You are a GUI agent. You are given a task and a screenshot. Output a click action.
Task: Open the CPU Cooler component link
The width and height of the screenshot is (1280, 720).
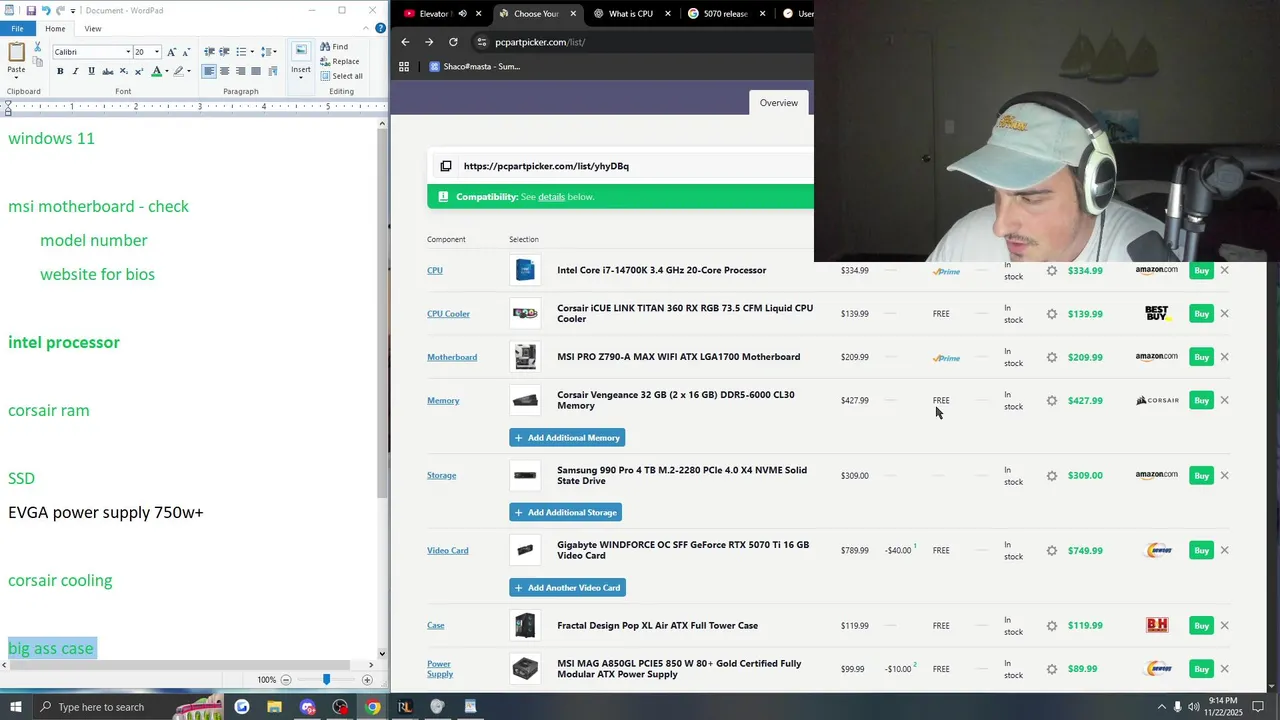pyautogui.click(x=448, y=314)
